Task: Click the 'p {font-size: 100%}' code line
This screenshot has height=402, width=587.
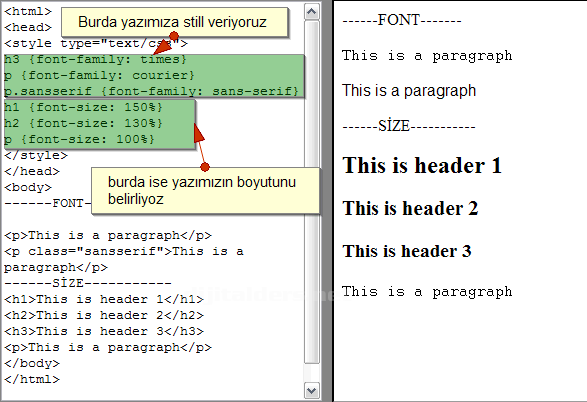Action: click(x=79, y=140)
